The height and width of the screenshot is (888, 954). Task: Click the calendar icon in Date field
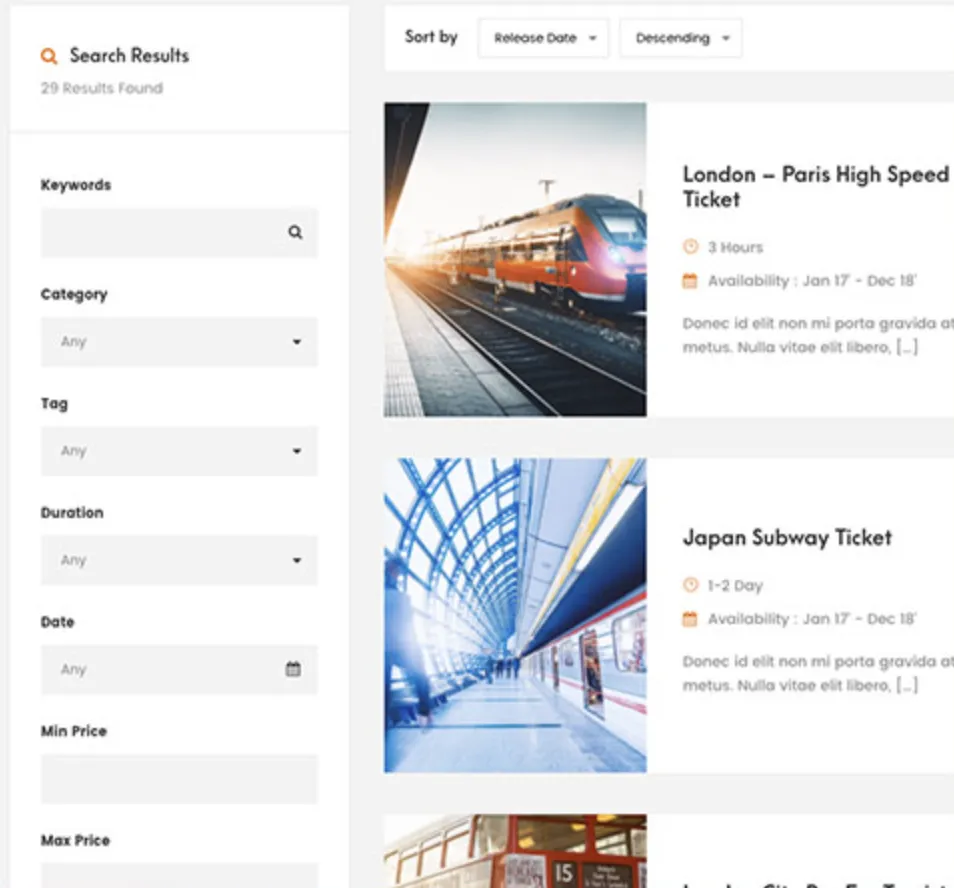293,669
